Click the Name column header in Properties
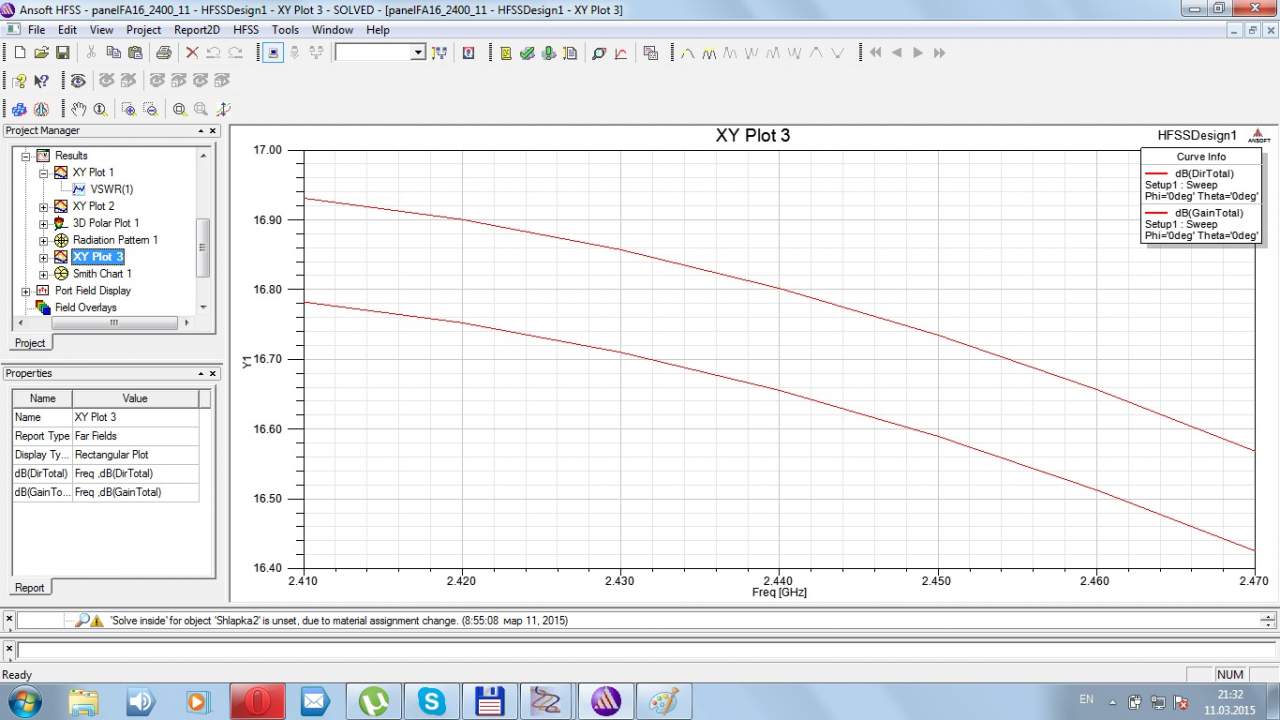This screenshot has width=1280, height=720. (x=42, y=398)
